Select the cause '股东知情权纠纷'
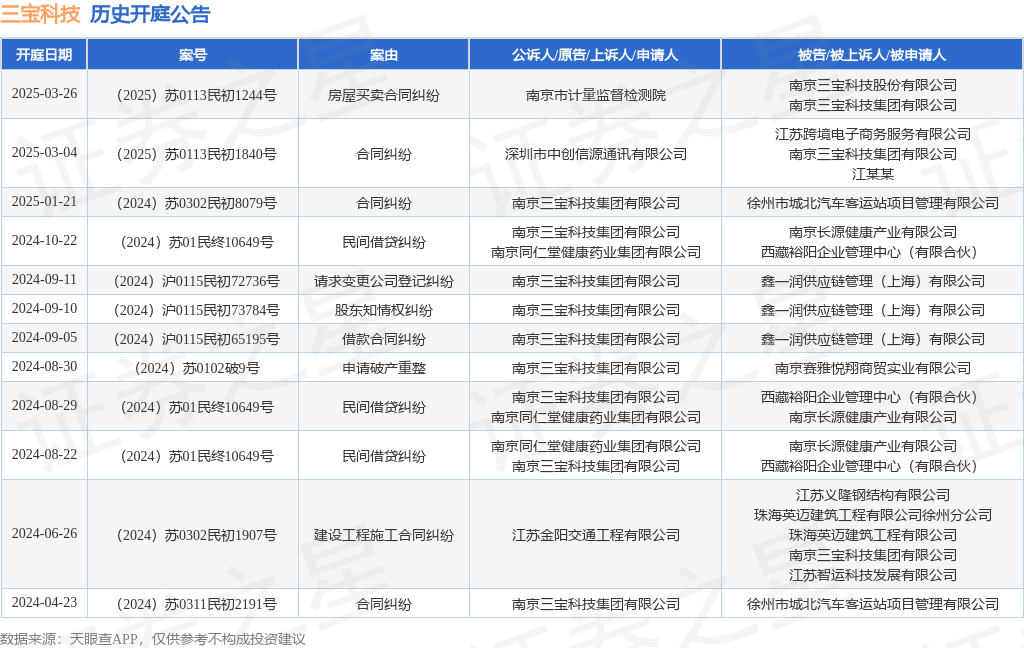1024x648 pixels. (x=383, y=310)
